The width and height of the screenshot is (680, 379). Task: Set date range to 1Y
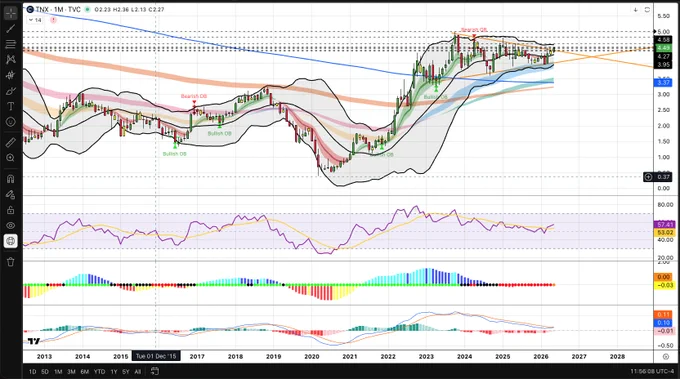(114, 372)
